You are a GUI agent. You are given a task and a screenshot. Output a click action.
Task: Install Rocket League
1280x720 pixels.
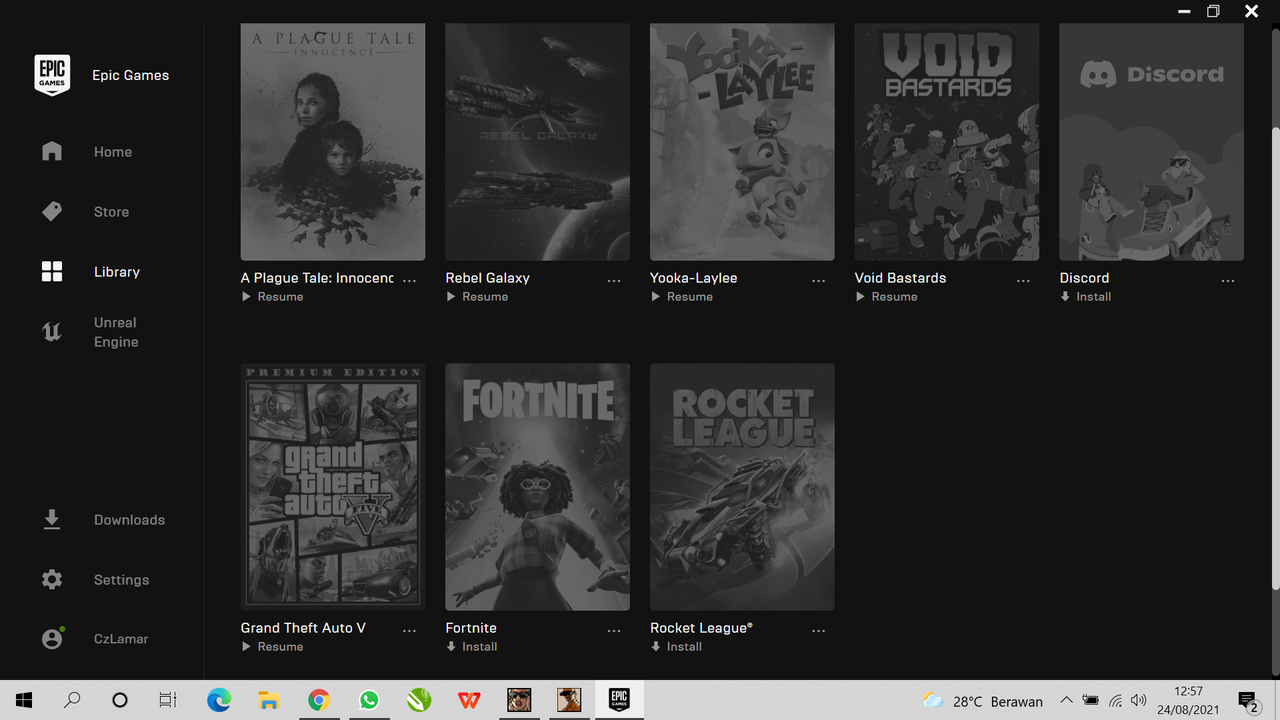click(677, 647)
